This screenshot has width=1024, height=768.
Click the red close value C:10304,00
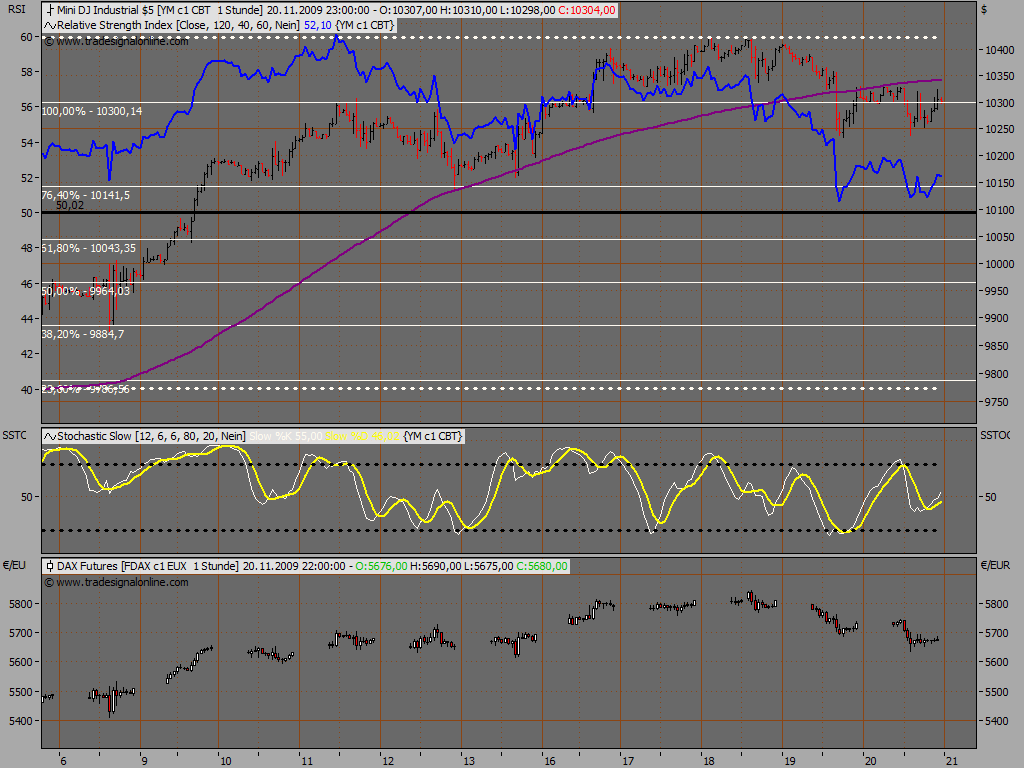587,10
